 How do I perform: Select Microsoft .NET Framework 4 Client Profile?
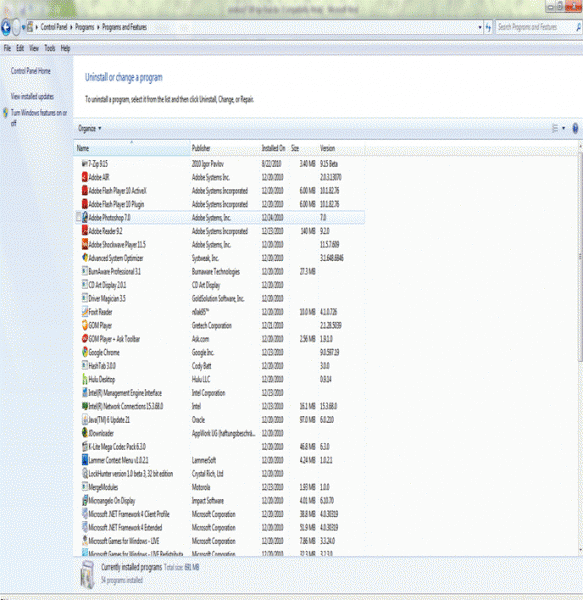pyautogui.click(x=219, y=514)
